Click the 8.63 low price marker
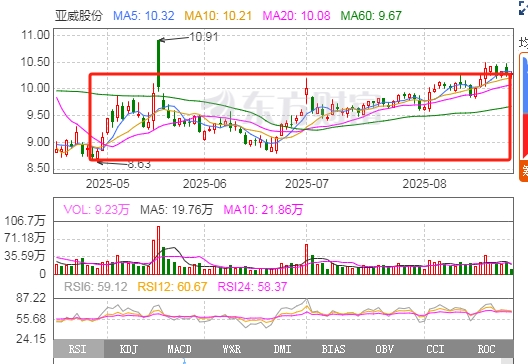Screen dimensions: 528x364 (139, 164)
